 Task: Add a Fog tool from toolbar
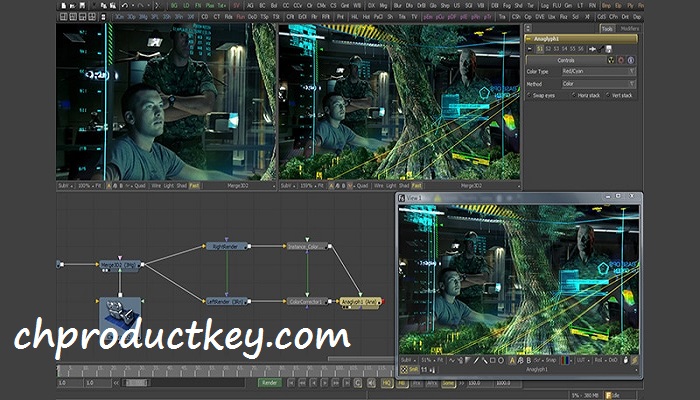pos(507,6)
